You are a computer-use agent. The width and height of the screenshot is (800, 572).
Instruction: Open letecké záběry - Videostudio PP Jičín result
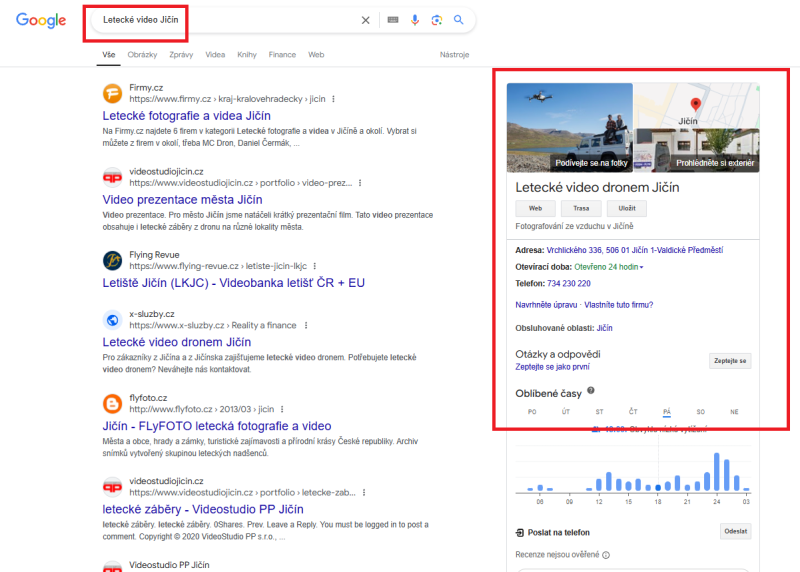(203, 509)
